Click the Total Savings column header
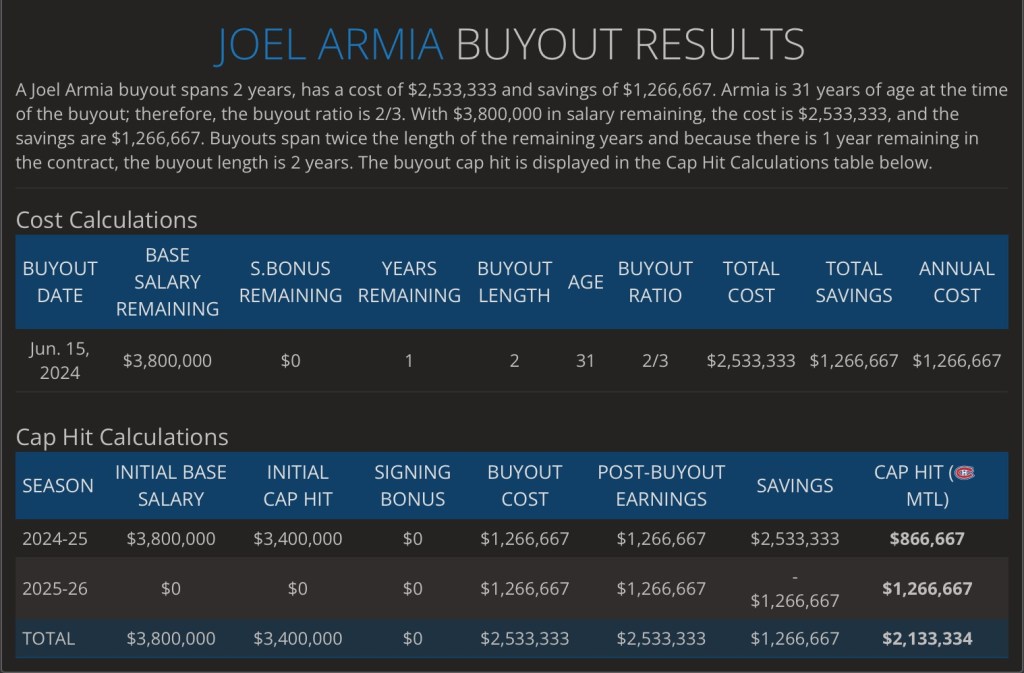Viewport: 1024px width, 673px height. pyautogui.click(x=853, y=282)
